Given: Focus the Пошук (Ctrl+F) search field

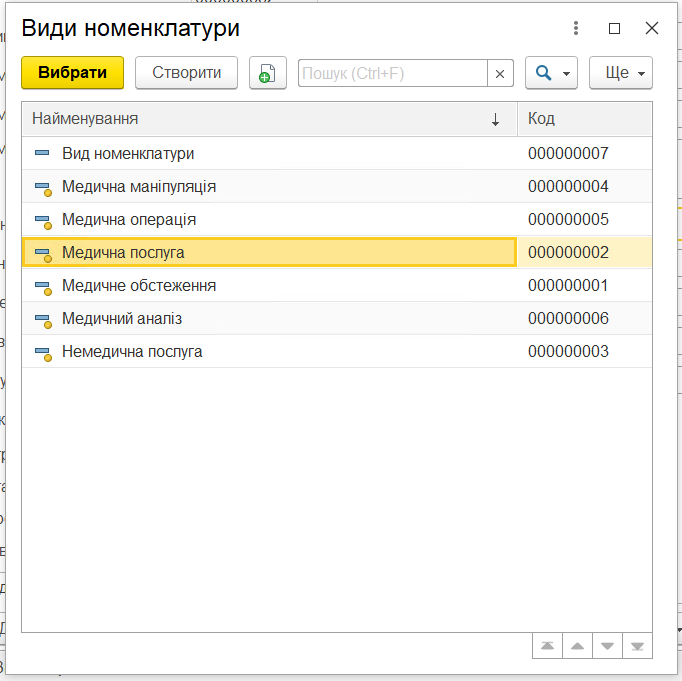Looking at the screenshot, I should coord(392,73).
